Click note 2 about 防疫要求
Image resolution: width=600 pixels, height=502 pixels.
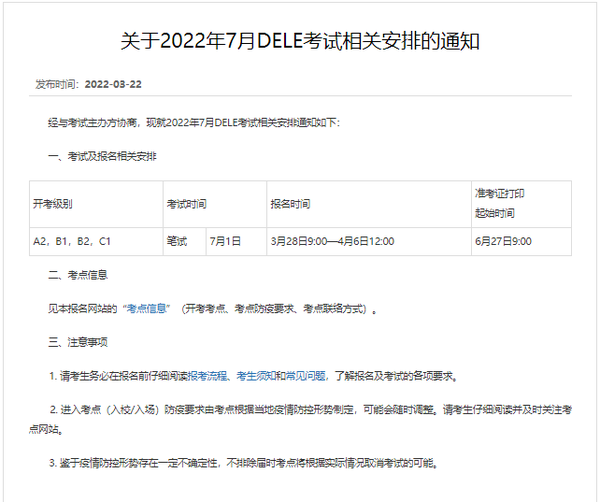click(300, 420)
